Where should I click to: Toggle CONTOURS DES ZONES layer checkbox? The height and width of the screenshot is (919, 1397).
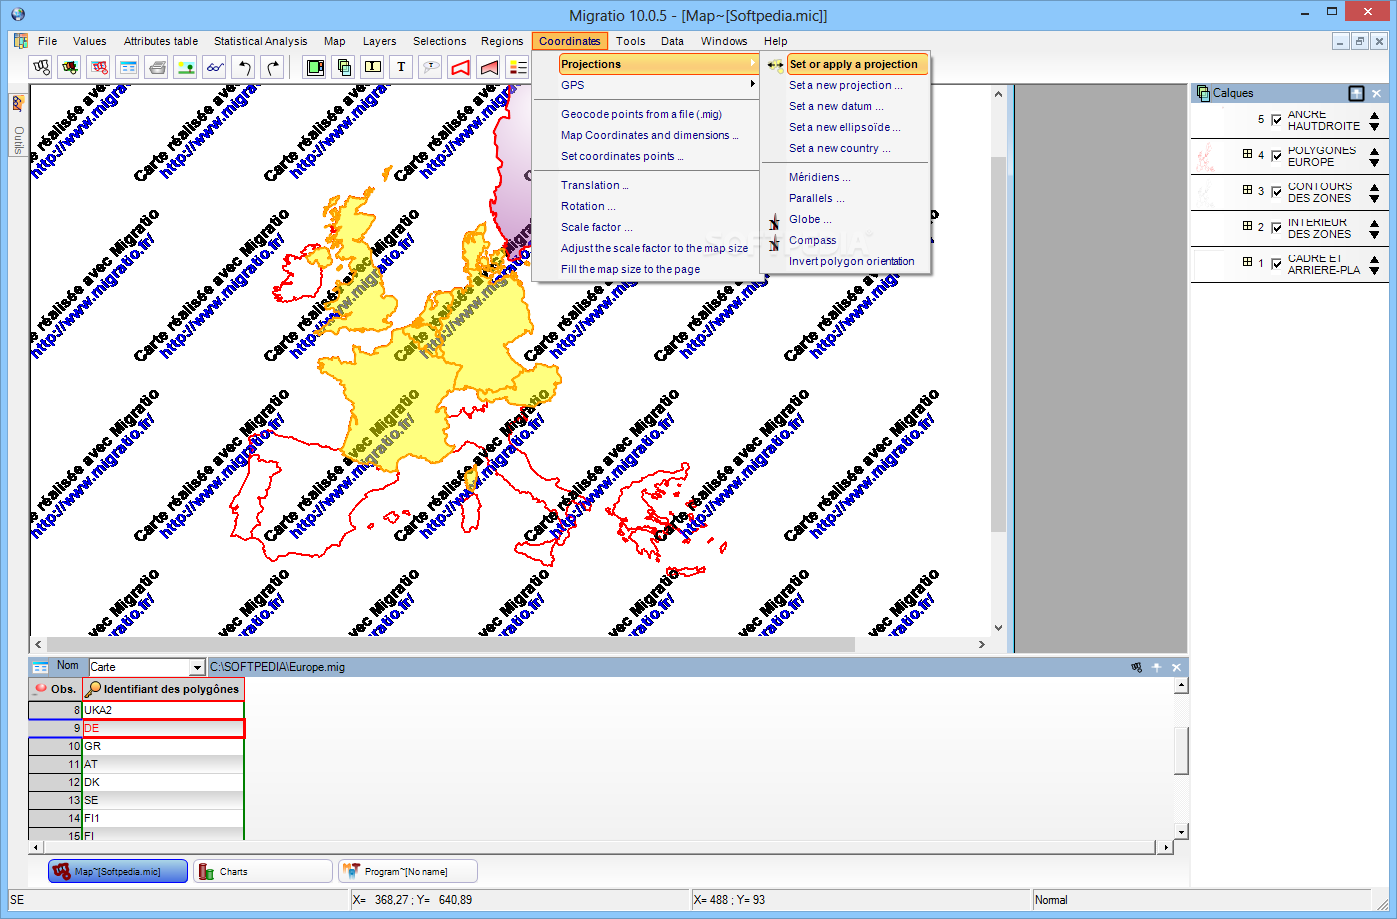[x=1276, y=192]
